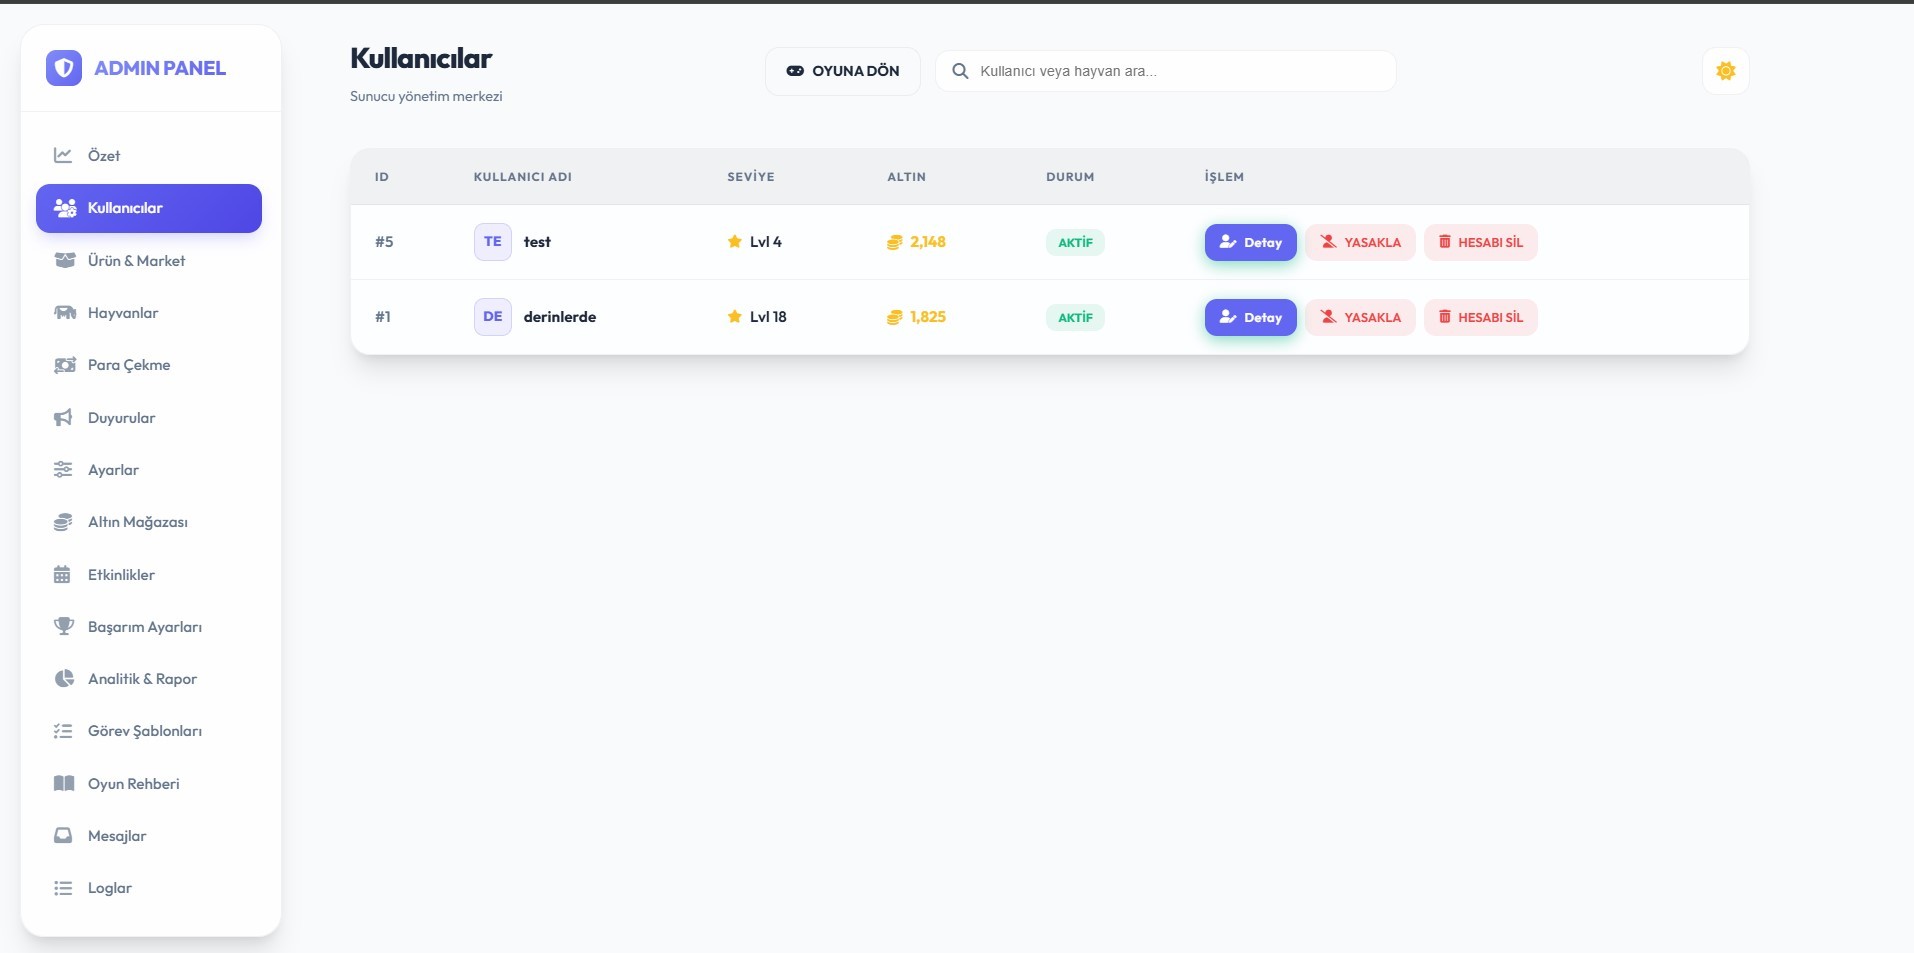The width and height of the screenshot is (1914, 953).
Task: Click the DE avatar for derinlerde
Action: click(x=492, y=317)
